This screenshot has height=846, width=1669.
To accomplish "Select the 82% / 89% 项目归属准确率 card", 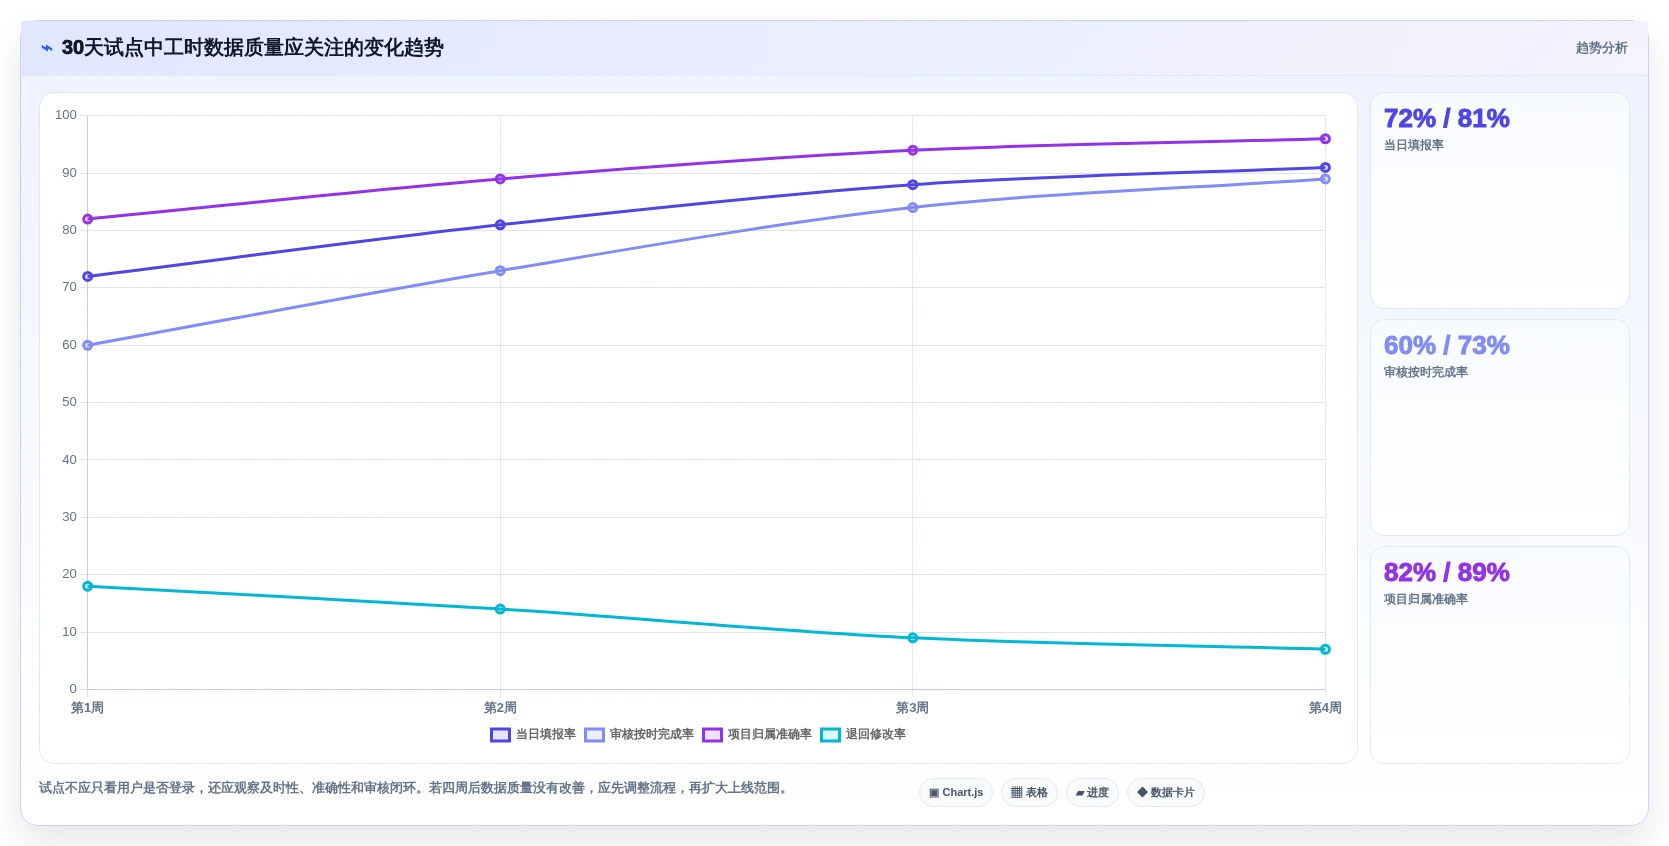I will click(x=1499, y=654).
